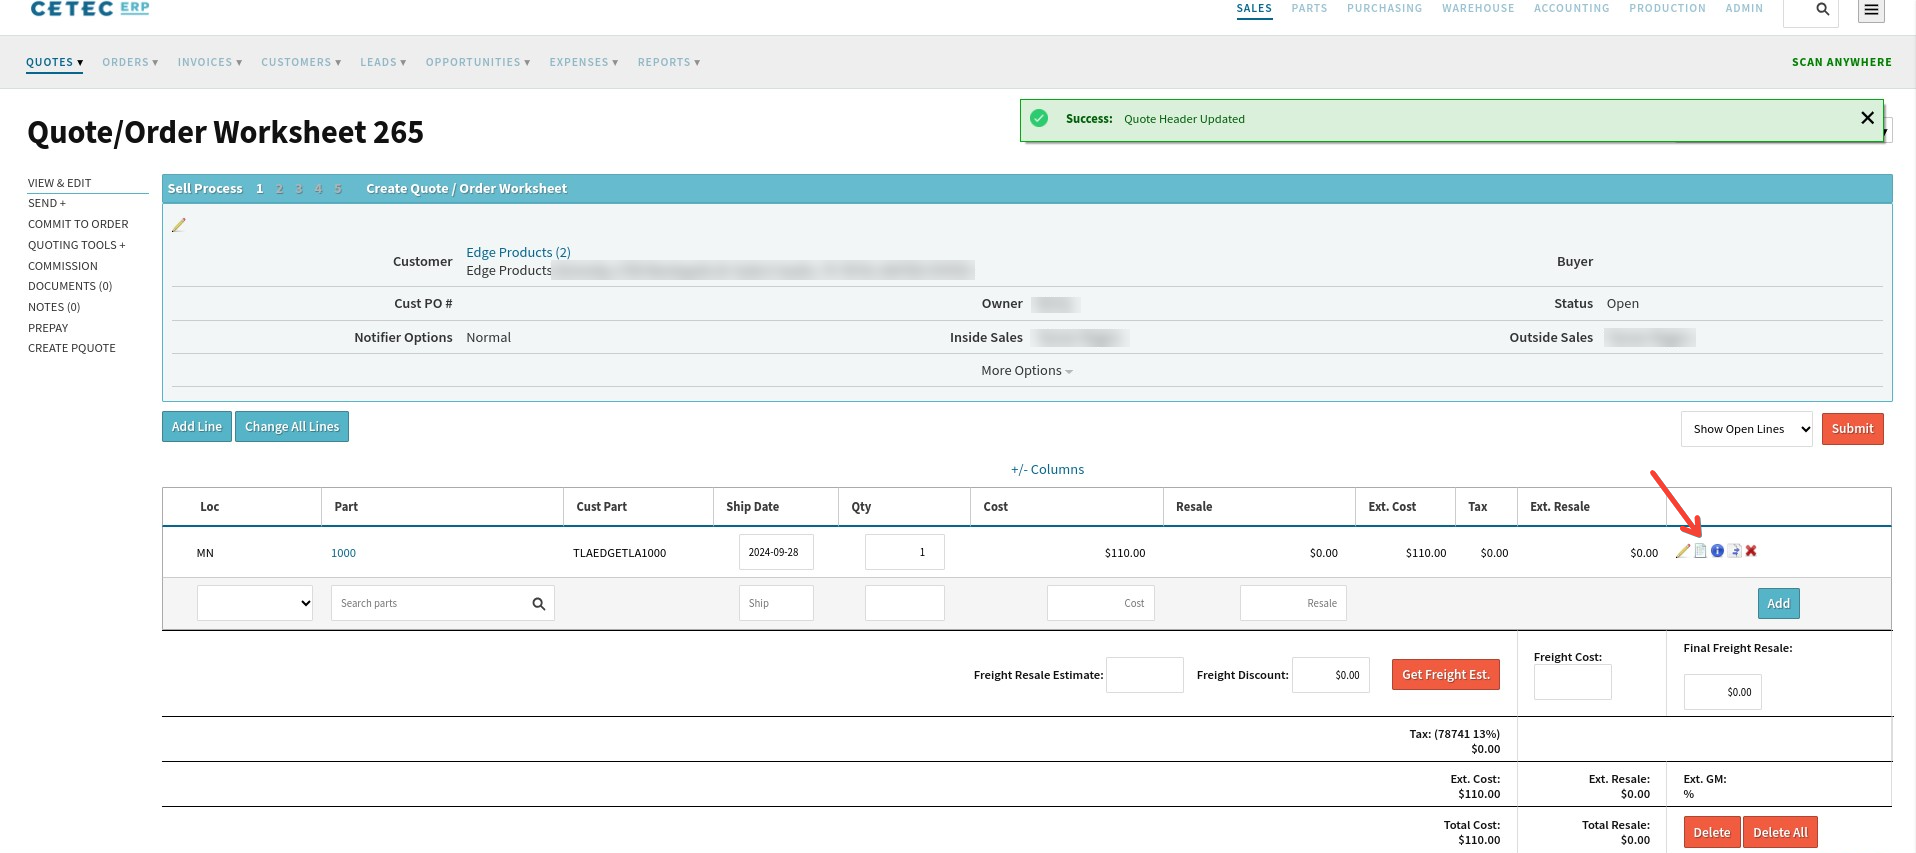This screenshot has width=1916, height=853.
Task: Open the Expenses dropdown menu
Action: [584, 62]
